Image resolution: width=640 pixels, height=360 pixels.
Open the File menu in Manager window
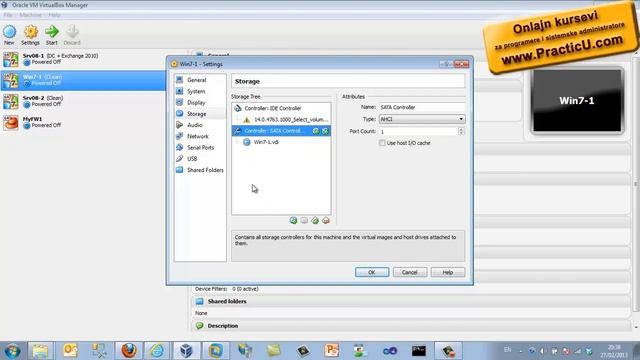tap(8, 15)
